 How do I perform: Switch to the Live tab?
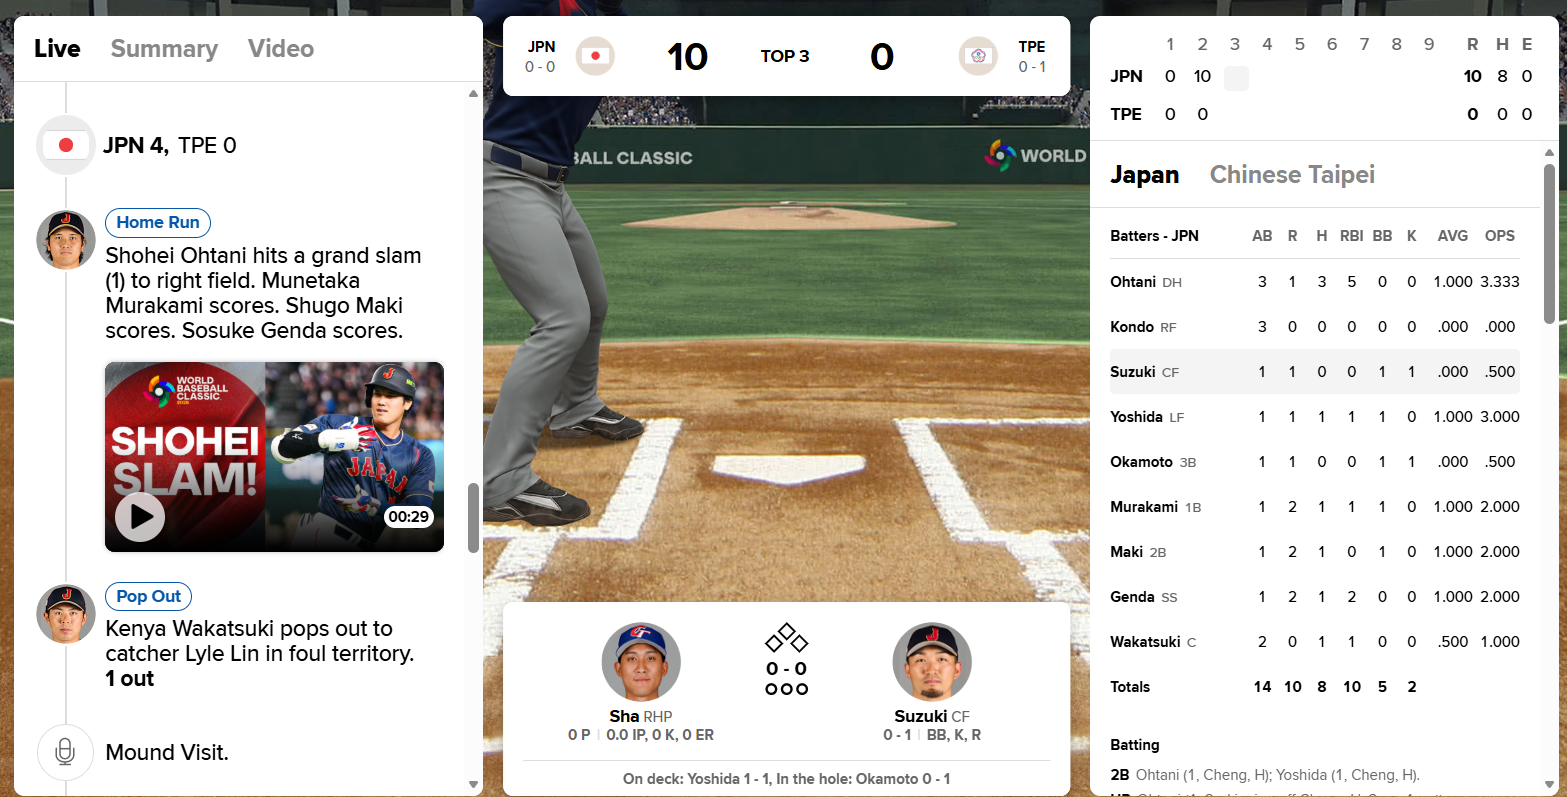point(57,48)
